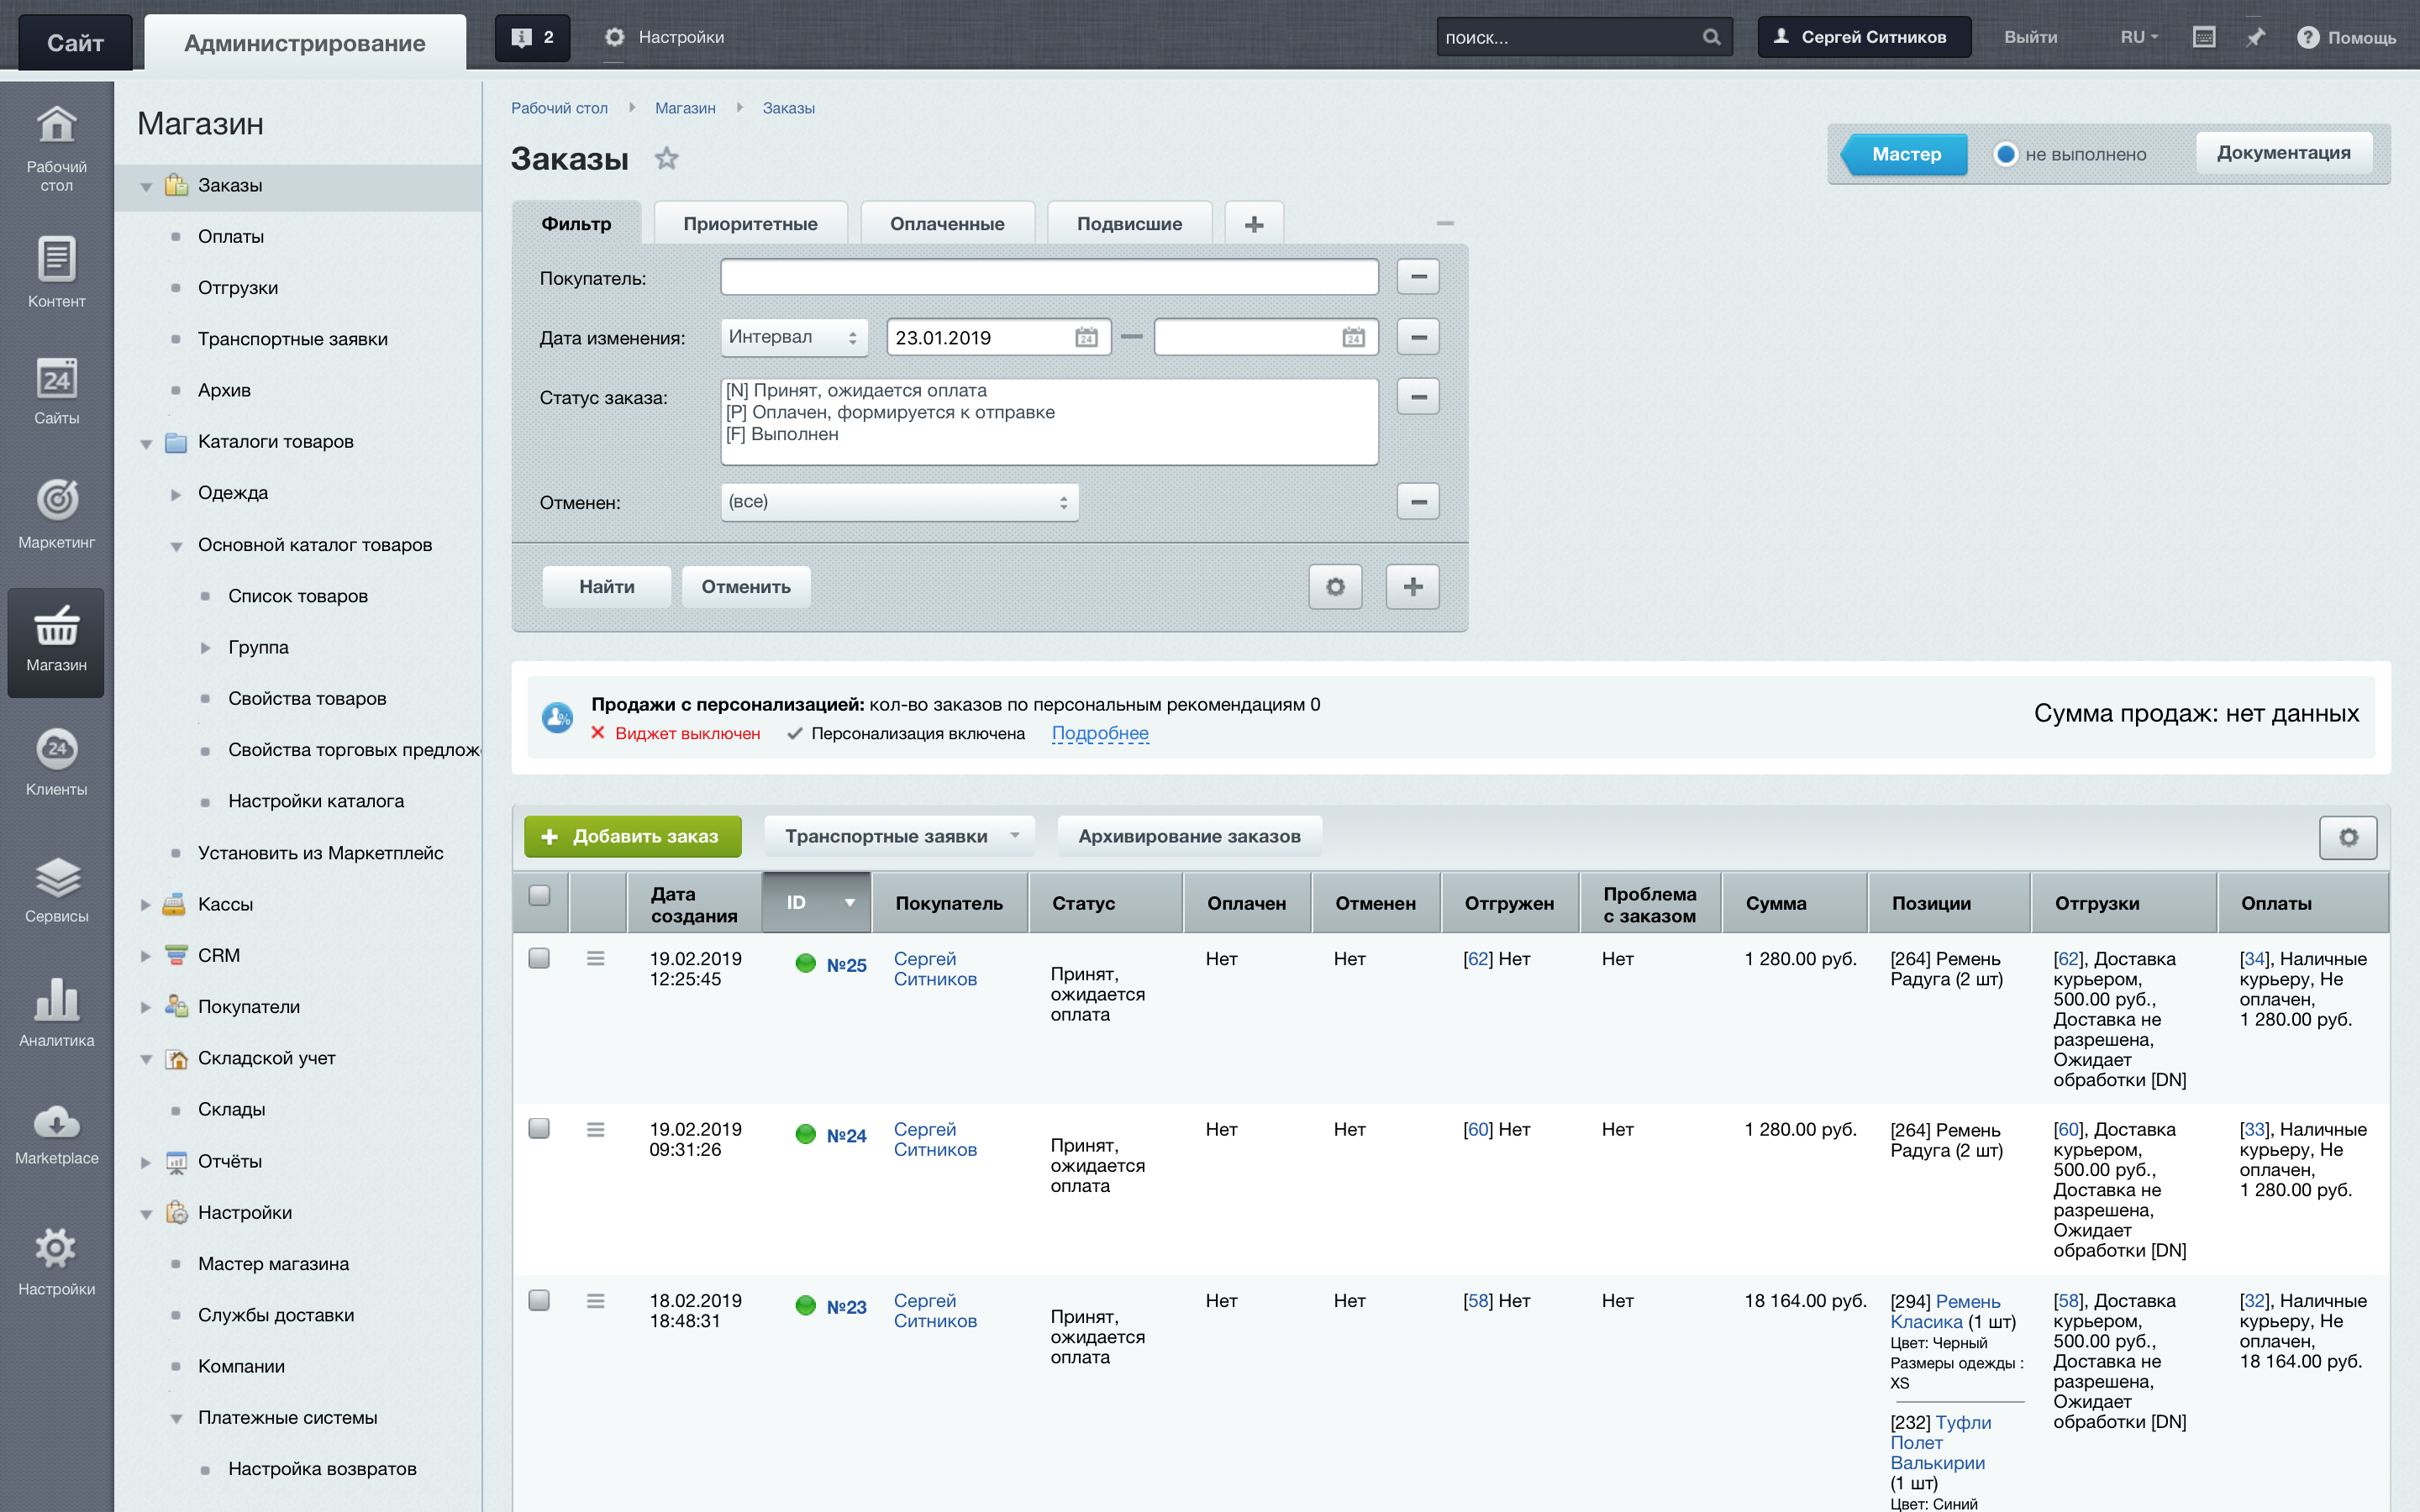The width and height of the screenshot is (2420, 1512).
Task: Open the Отменен (все) dropdown
Action: tap(898, 502)
